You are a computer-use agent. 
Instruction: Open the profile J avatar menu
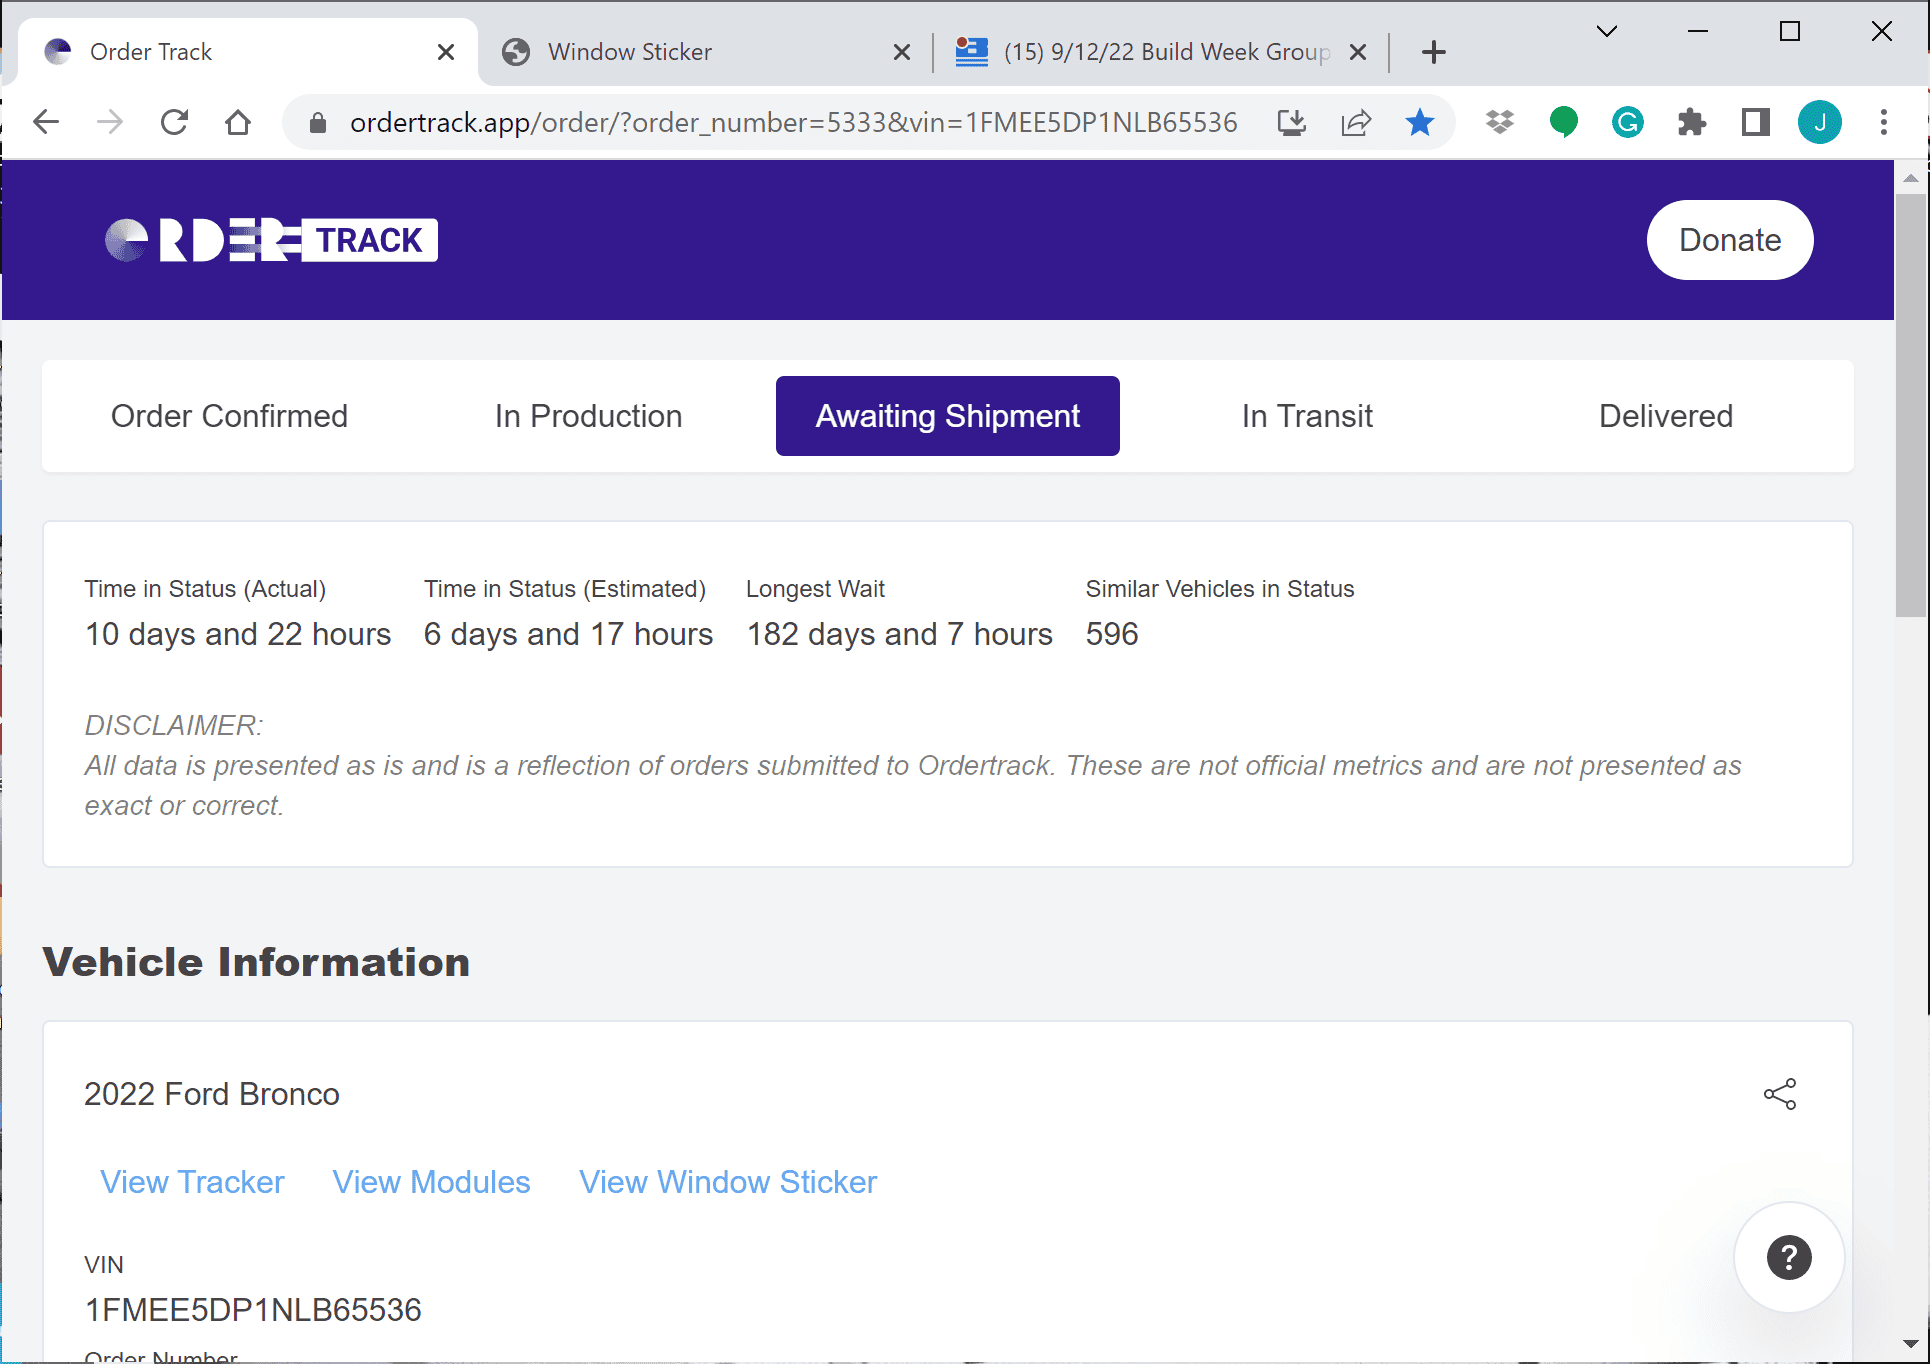click(1820, 122)
